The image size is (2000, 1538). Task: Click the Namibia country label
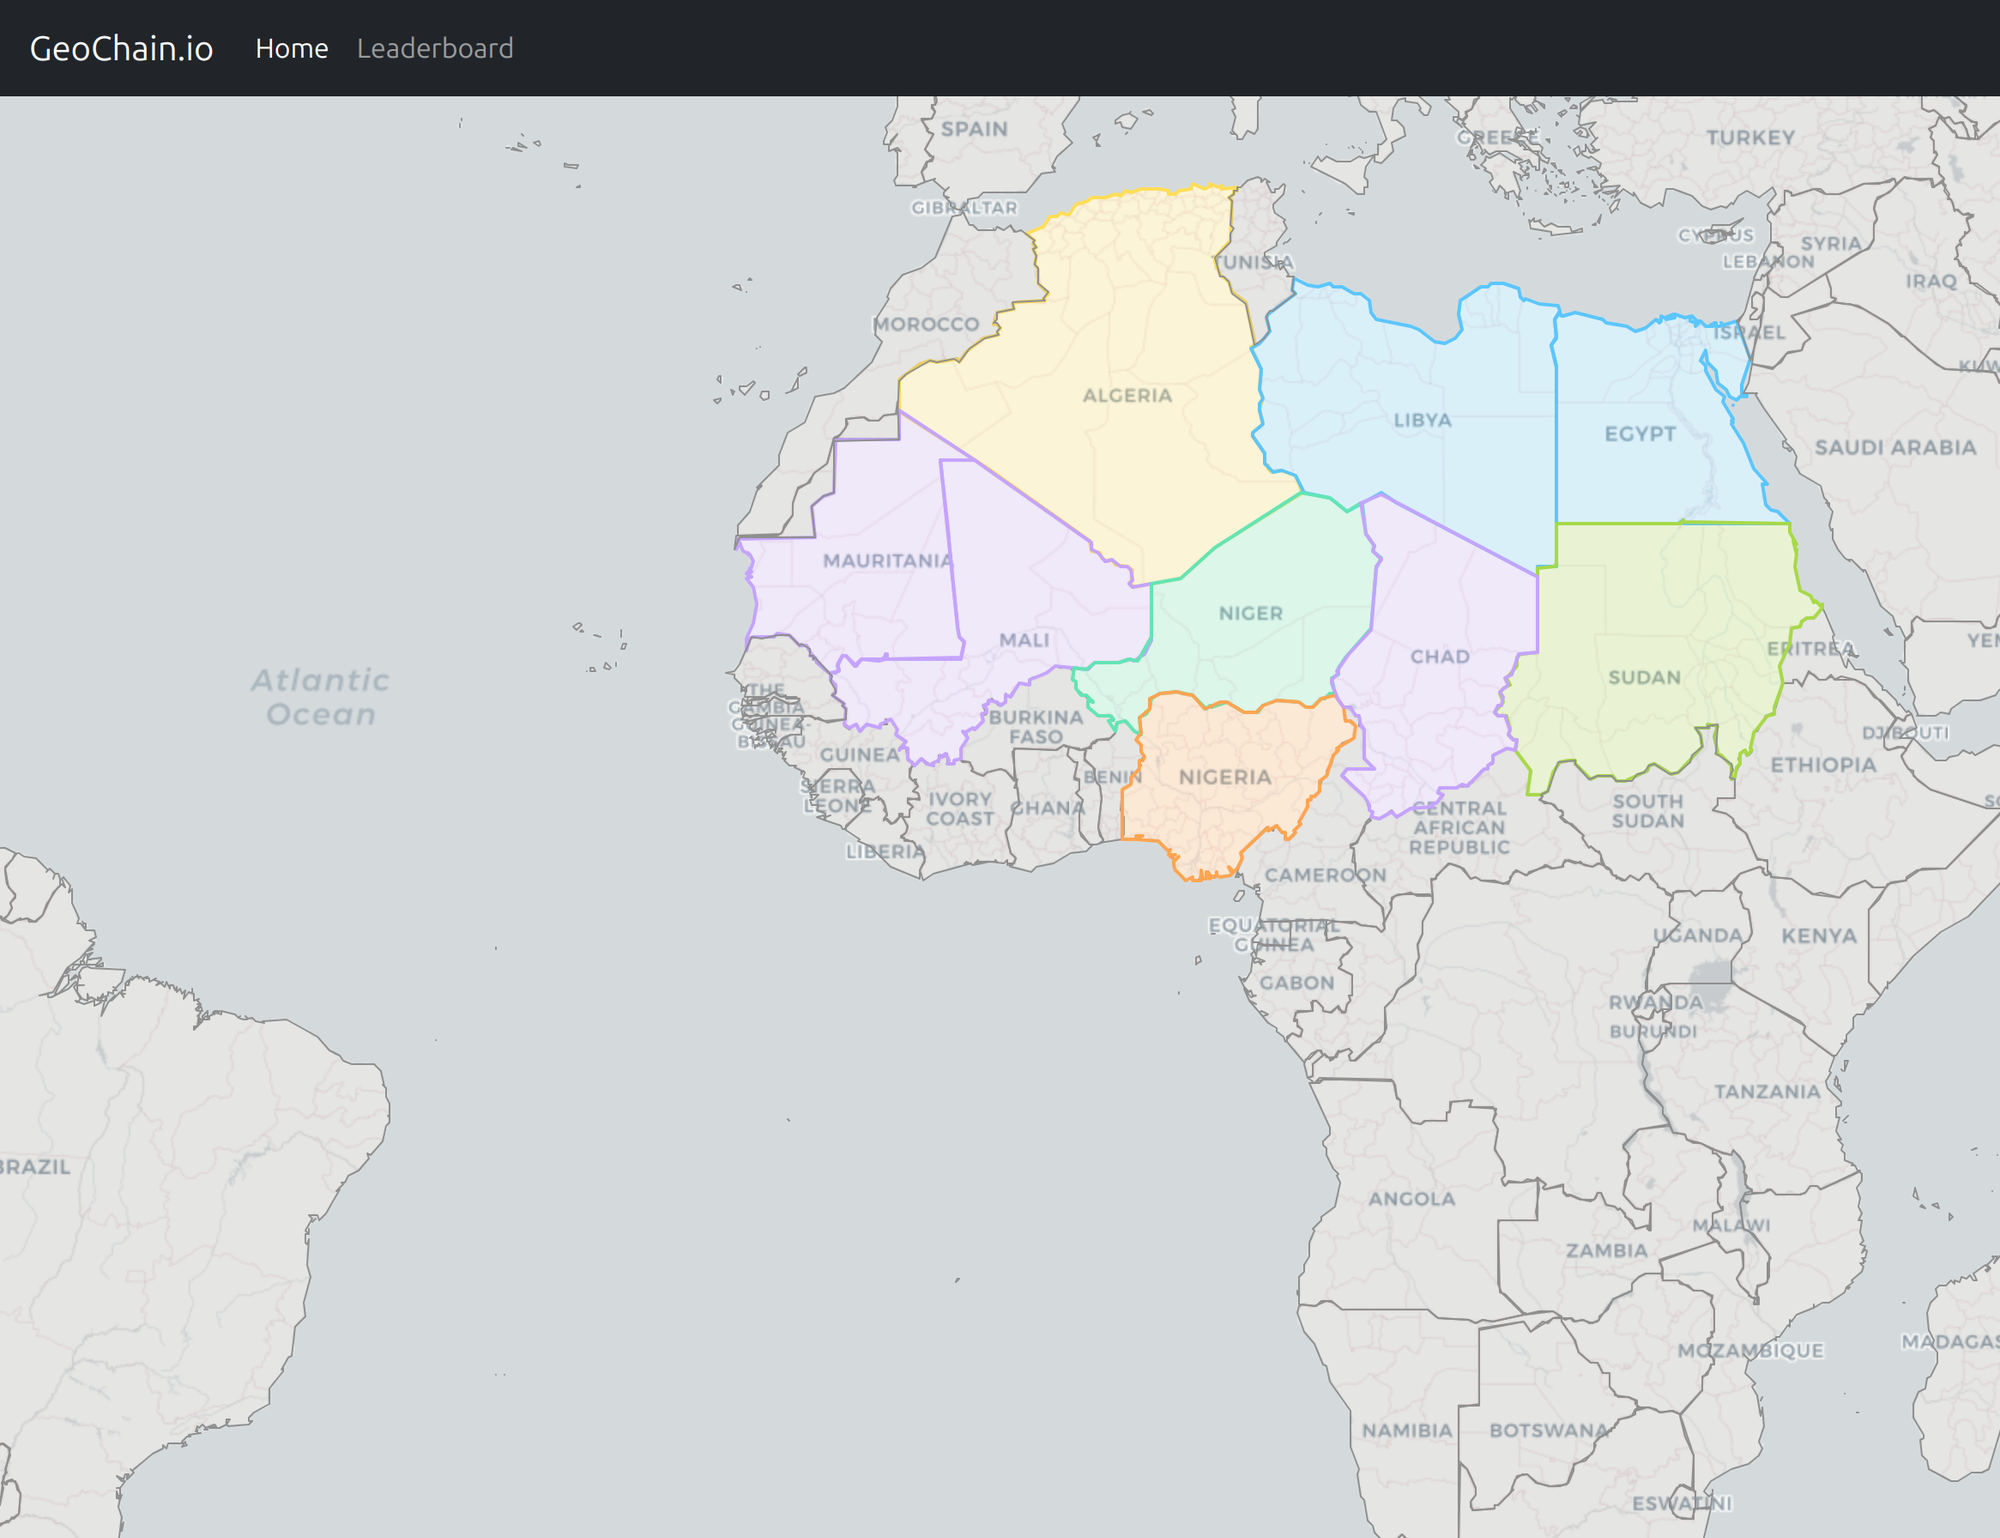click(1407, 1430)
